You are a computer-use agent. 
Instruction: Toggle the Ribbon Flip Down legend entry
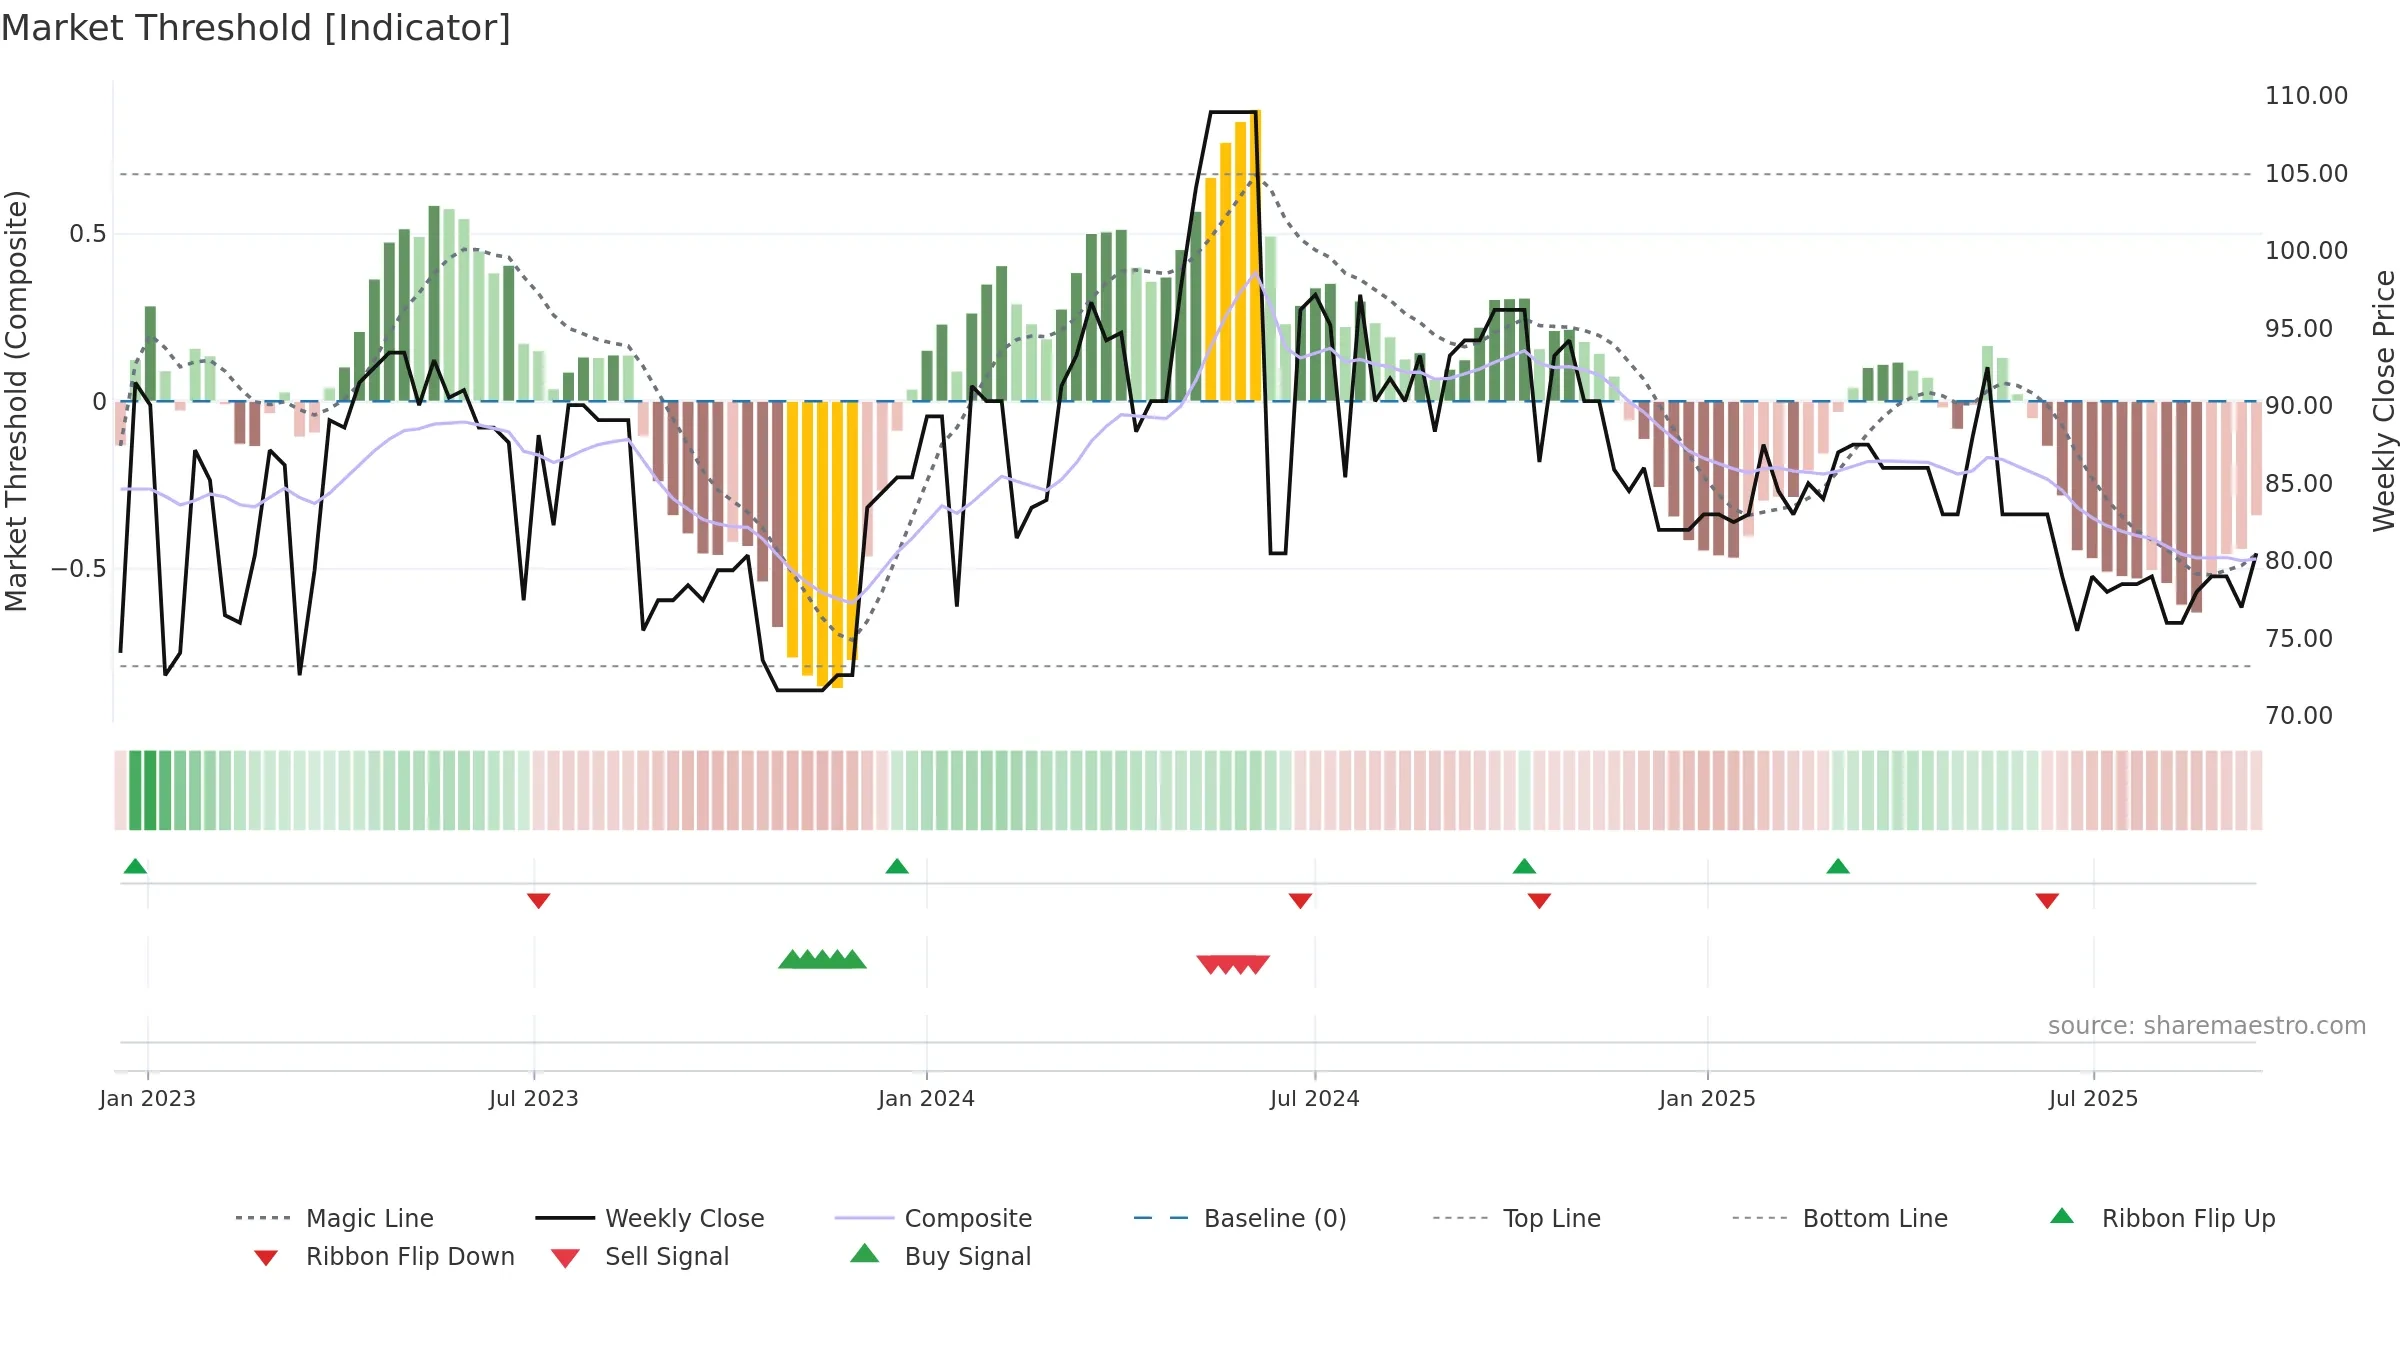(383, 1256)
